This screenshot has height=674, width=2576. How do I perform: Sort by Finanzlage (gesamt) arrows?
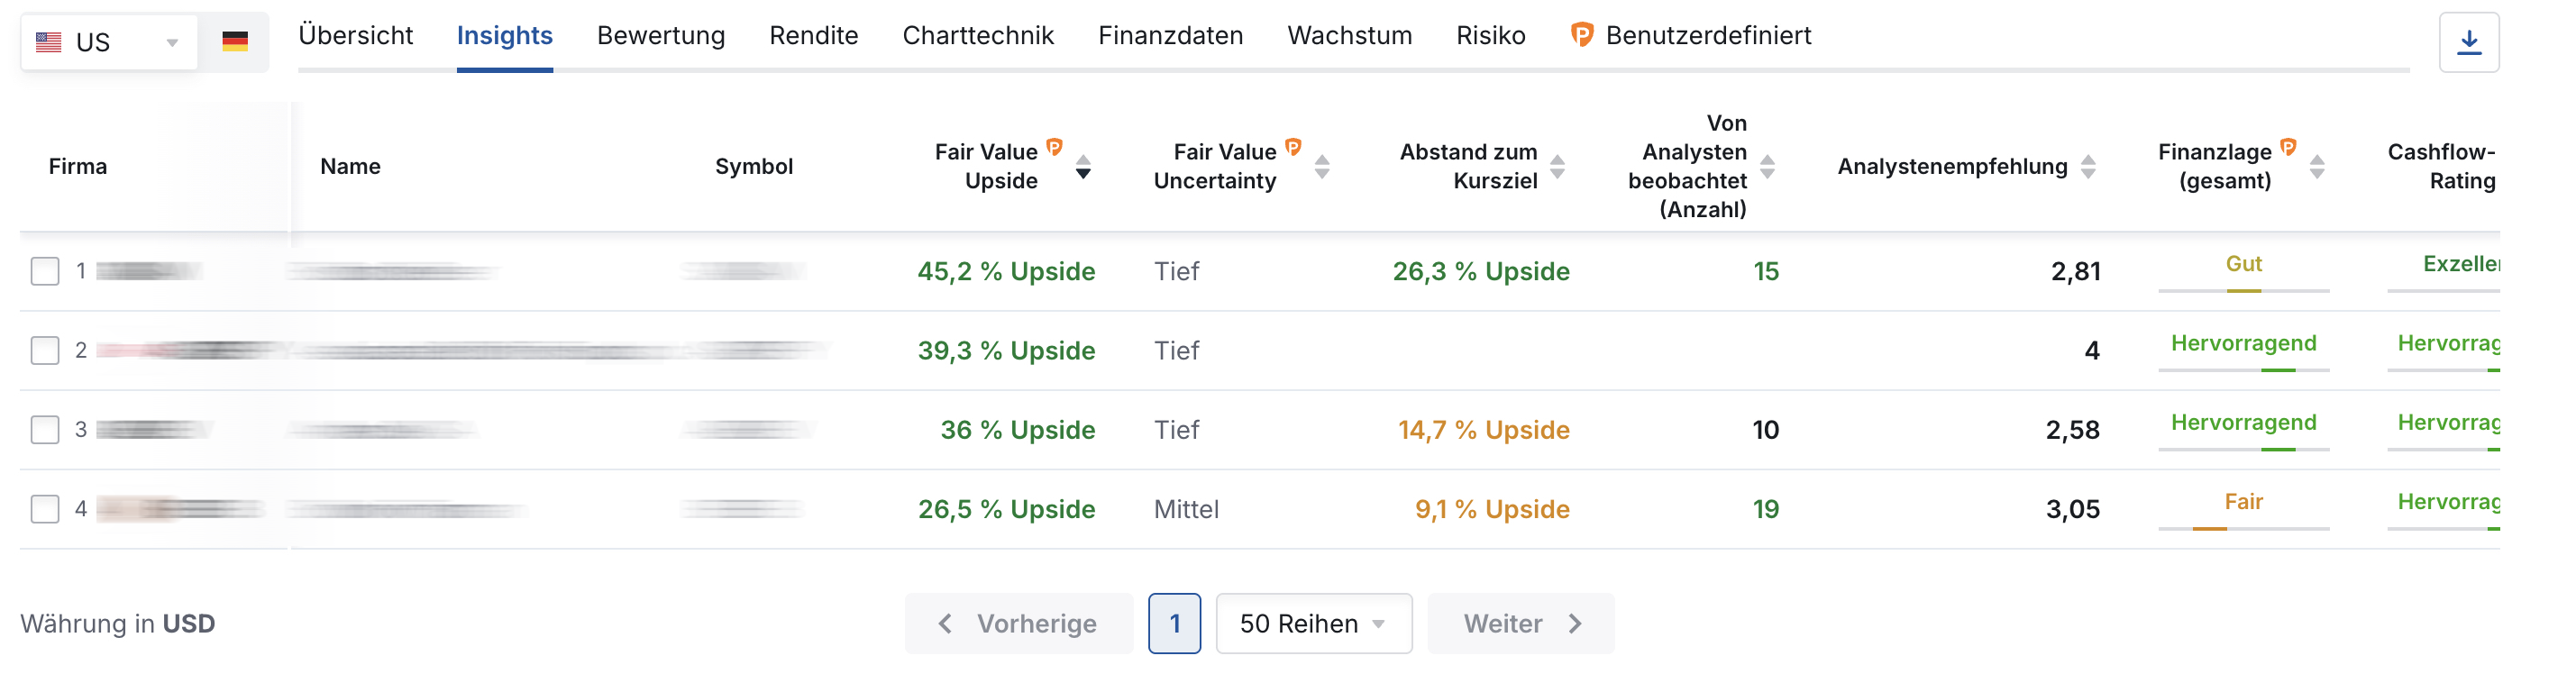2317,166
